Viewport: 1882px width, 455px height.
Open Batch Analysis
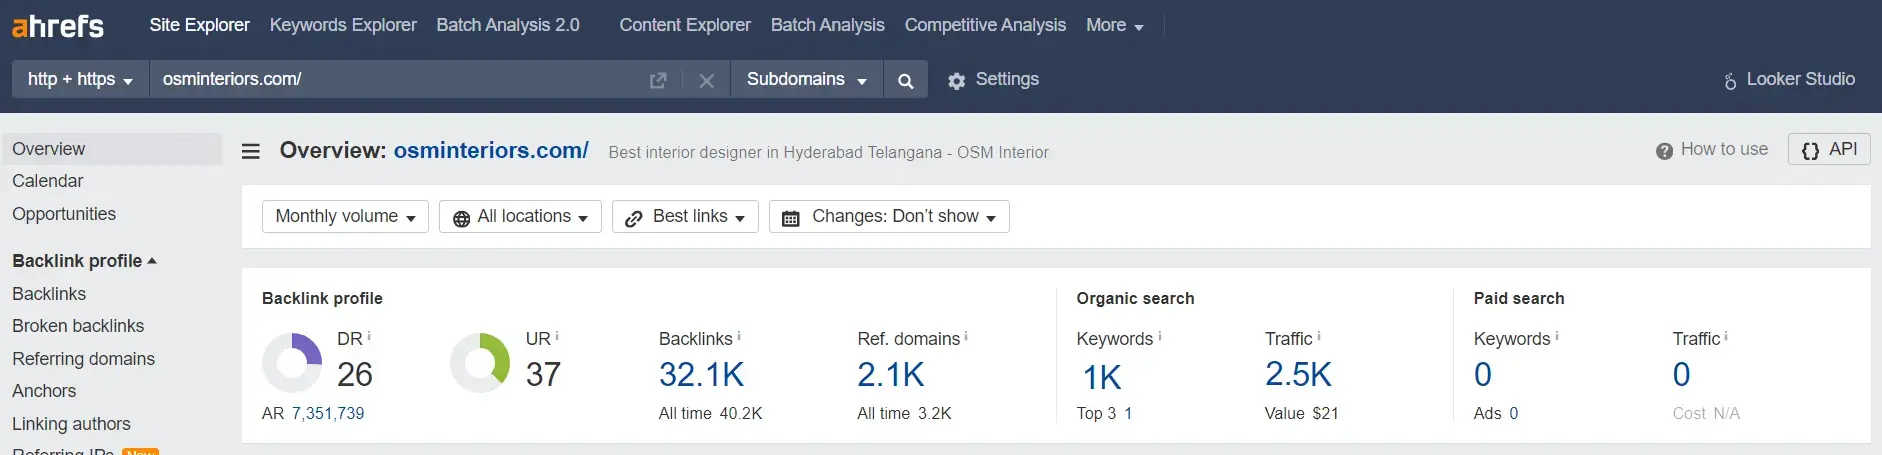coord(828,25)
